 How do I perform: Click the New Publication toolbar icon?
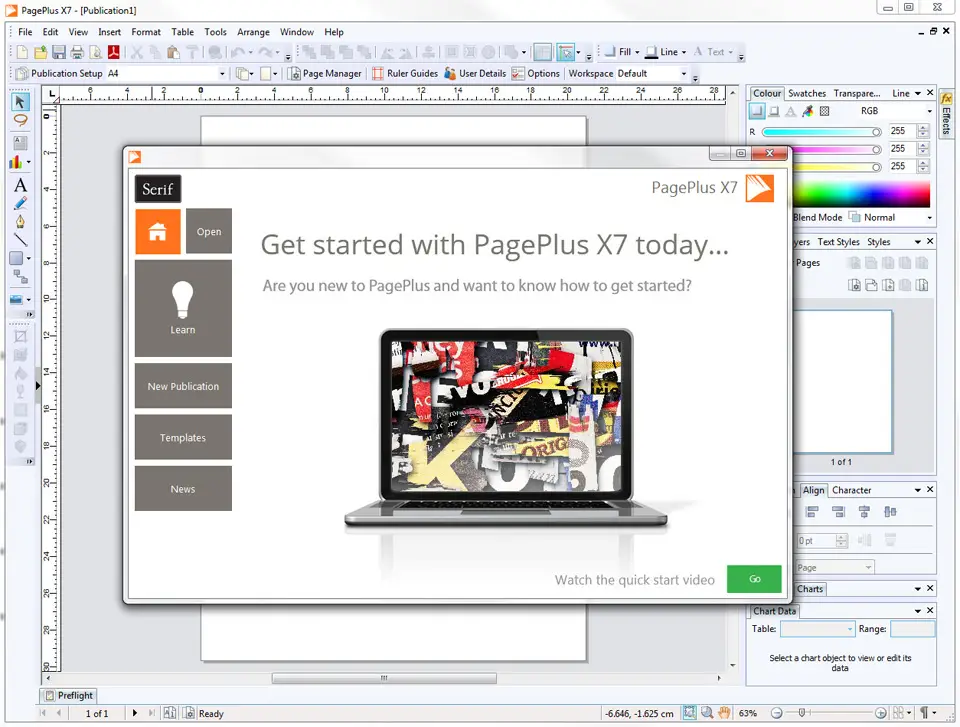[x=22, y=52]
